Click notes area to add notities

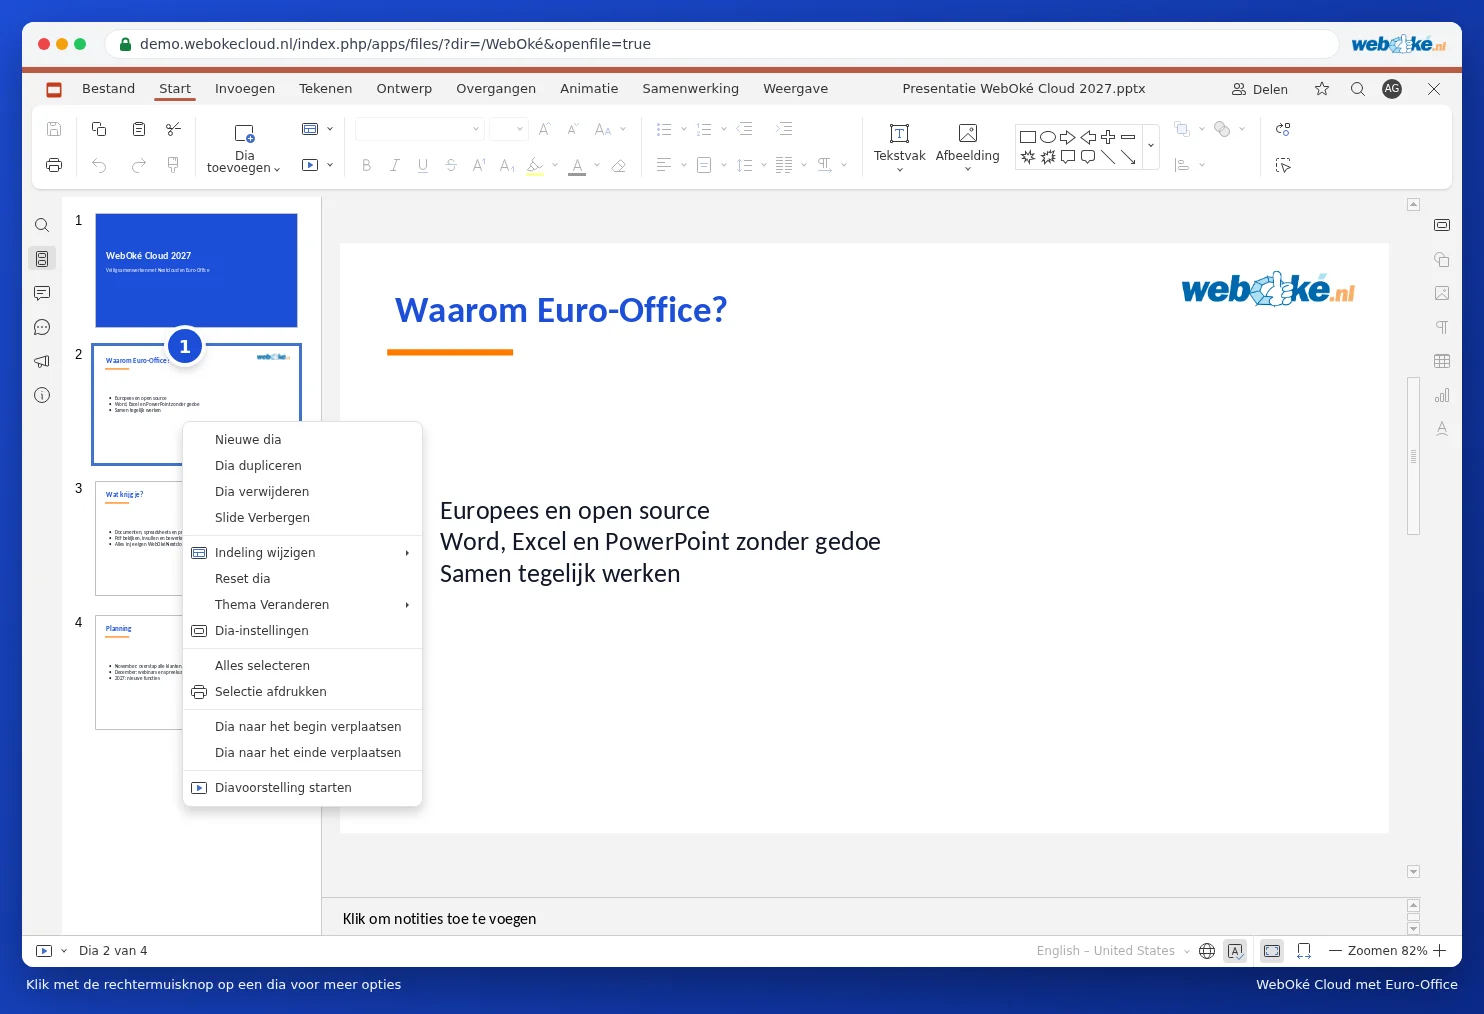(864, 918)
